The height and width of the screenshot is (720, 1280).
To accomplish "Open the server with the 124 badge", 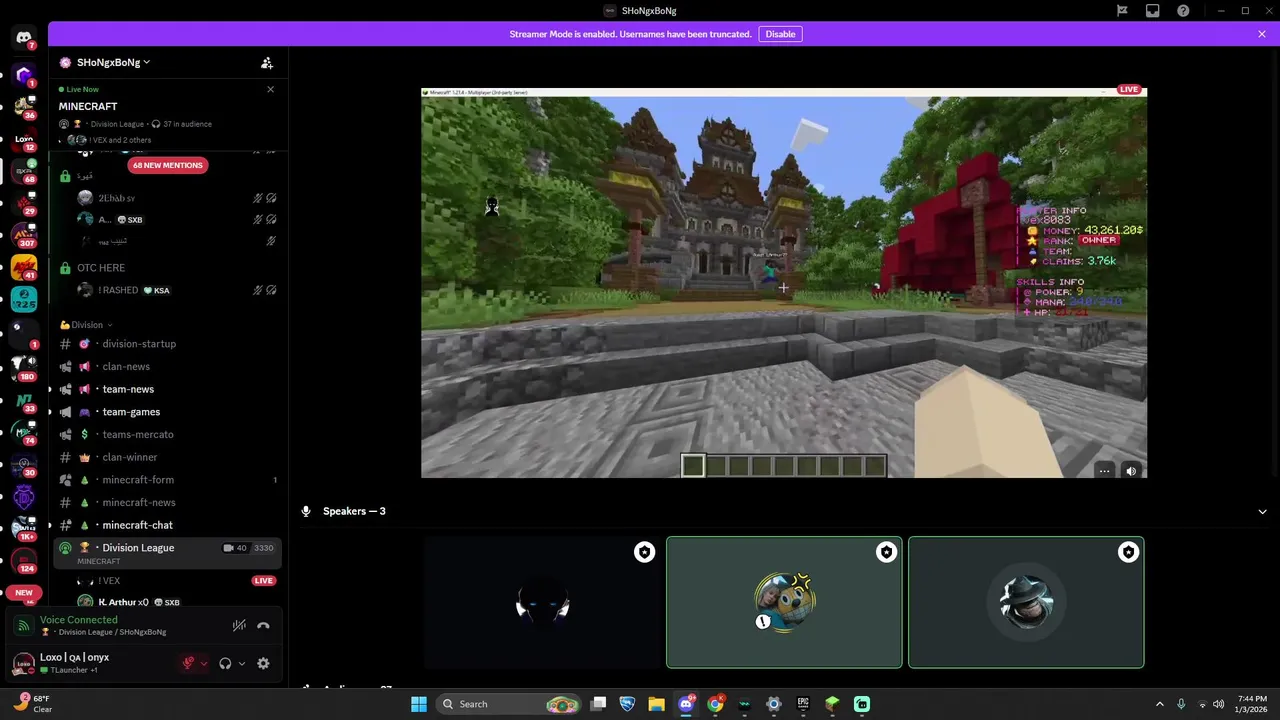I will 24,561.
